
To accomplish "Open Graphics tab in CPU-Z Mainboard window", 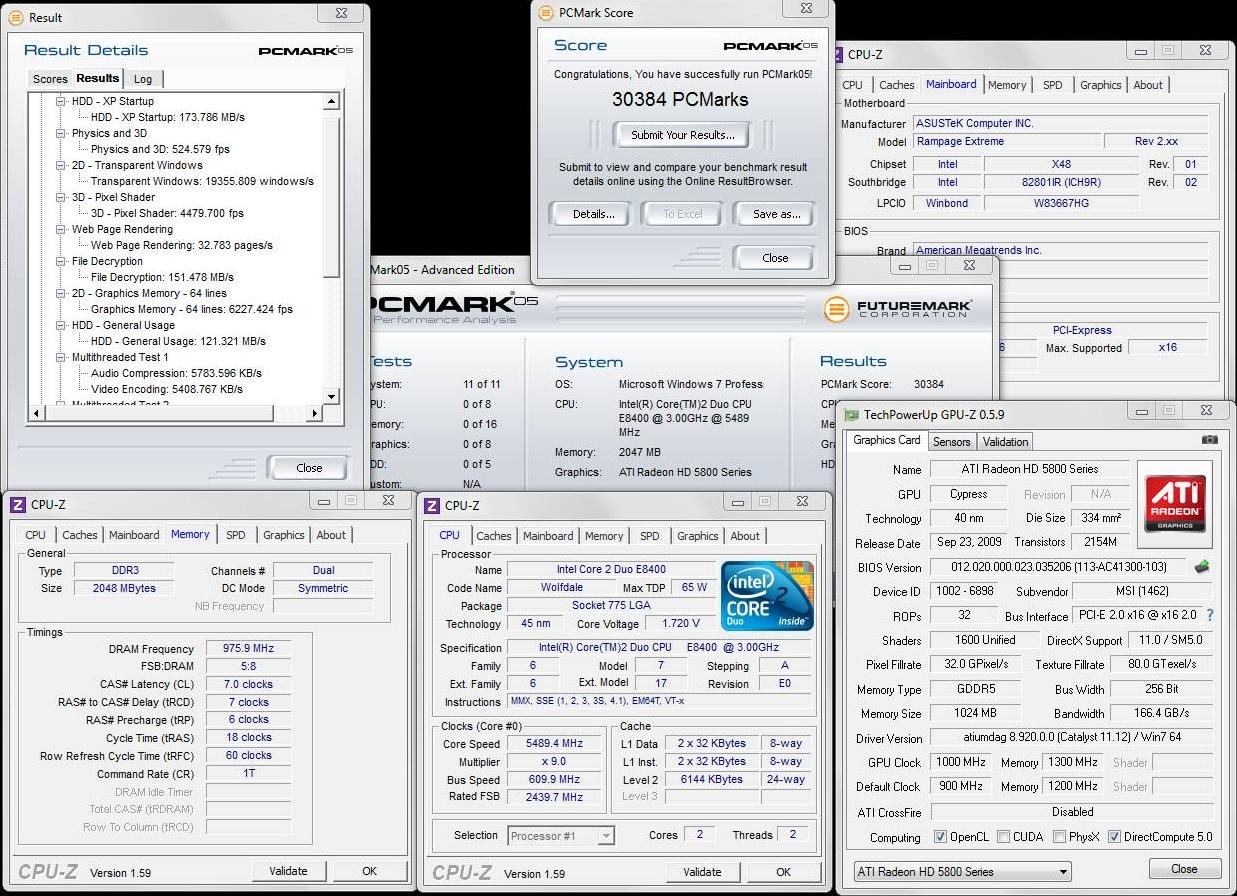I will click(1100, 85).
